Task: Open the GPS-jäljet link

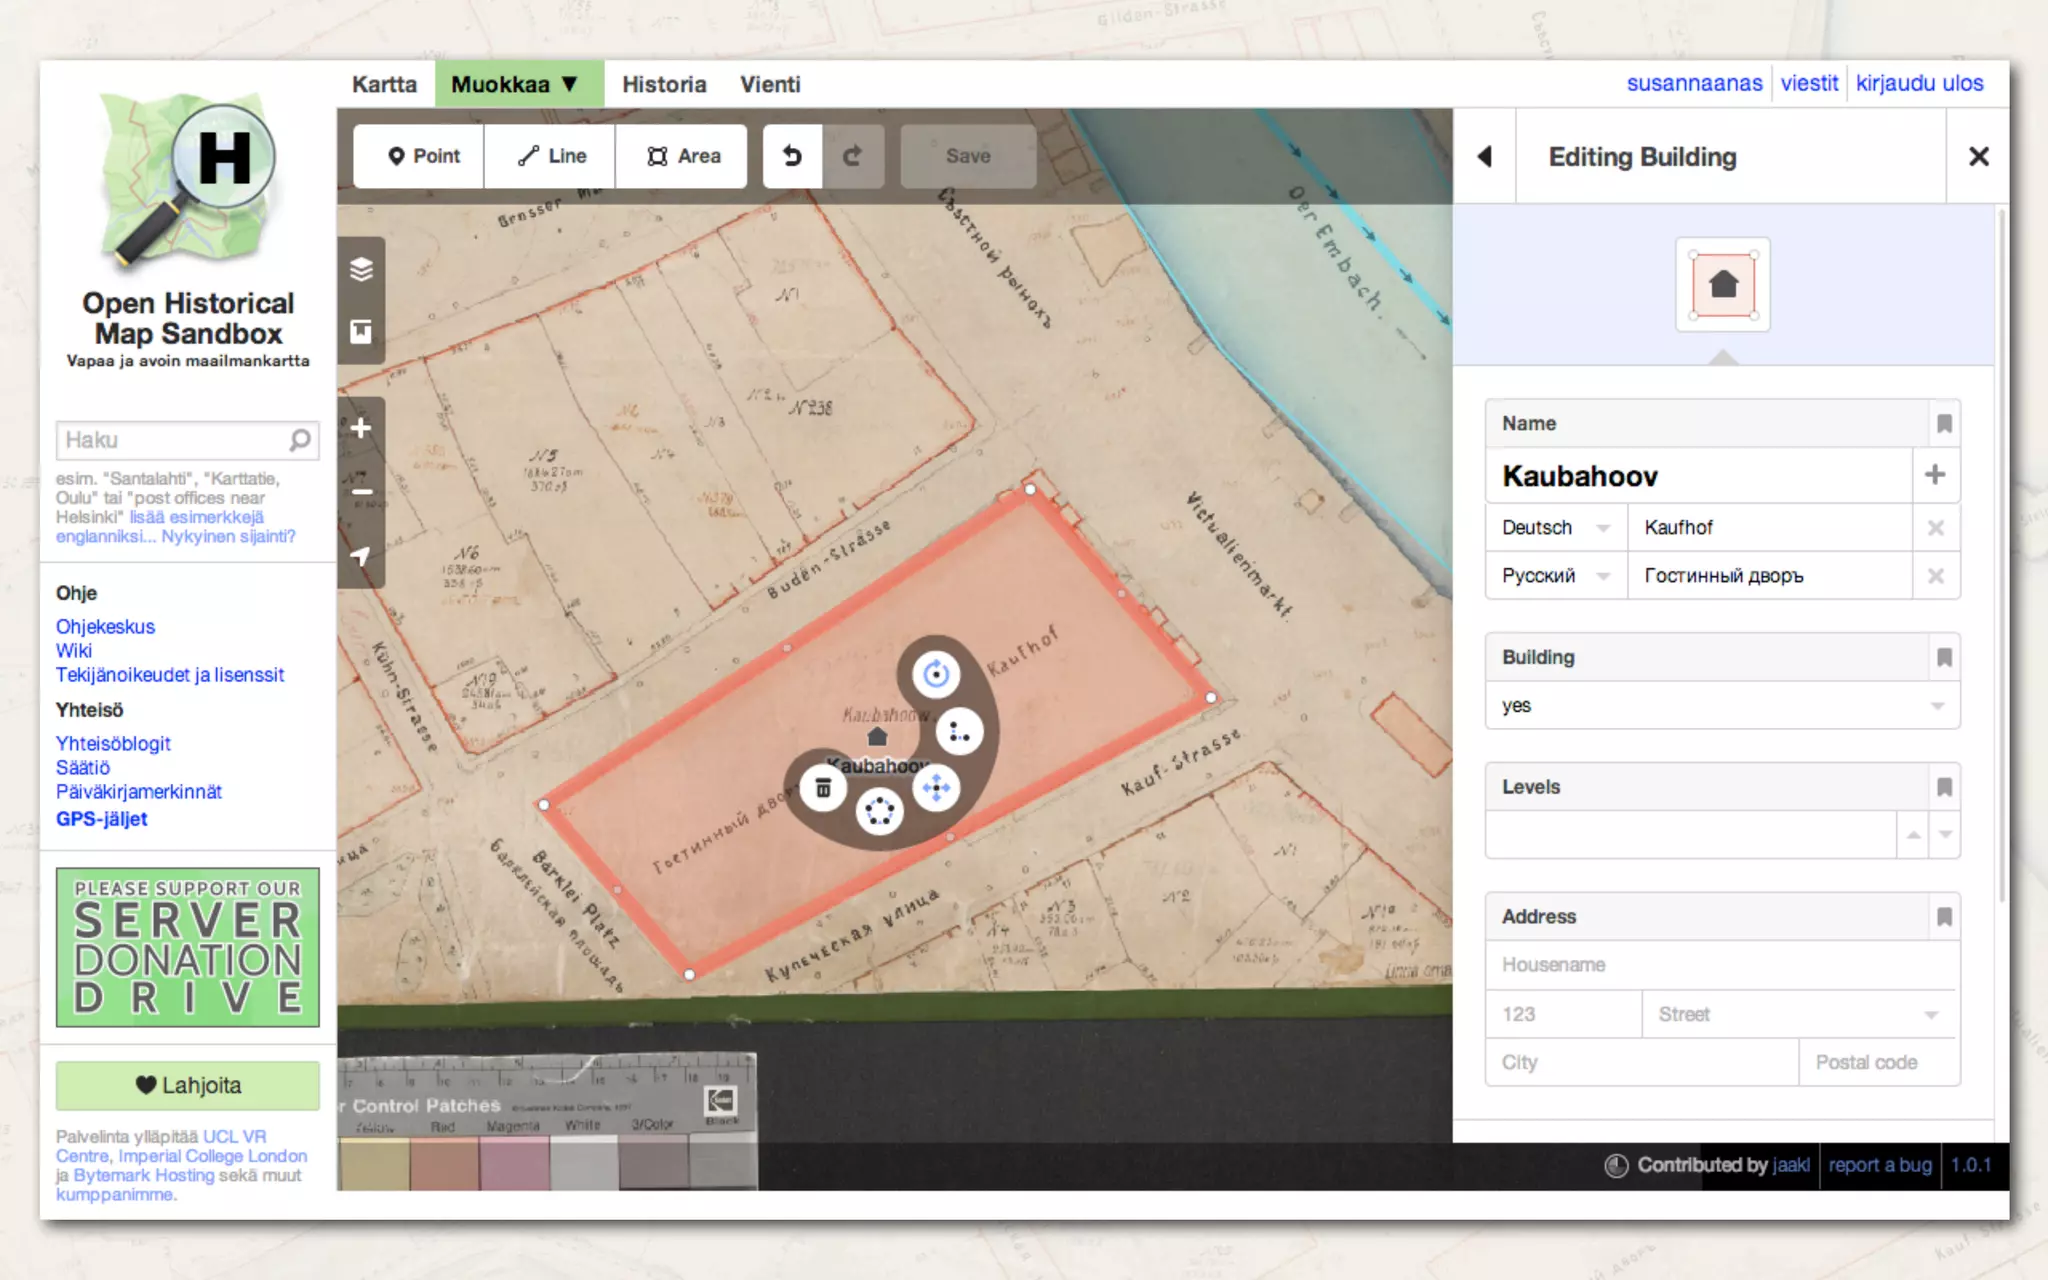Action: click(x=101, y=819)
